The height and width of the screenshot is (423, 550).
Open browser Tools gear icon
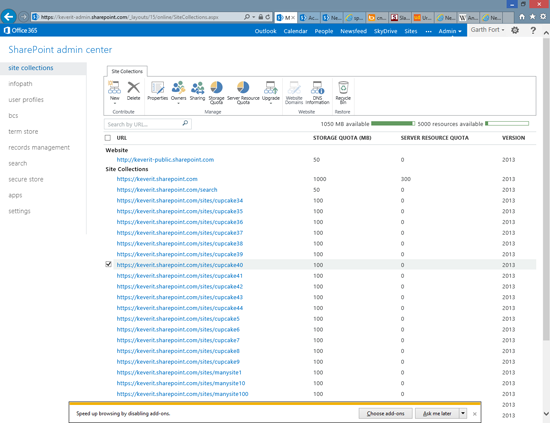(543, 16)
